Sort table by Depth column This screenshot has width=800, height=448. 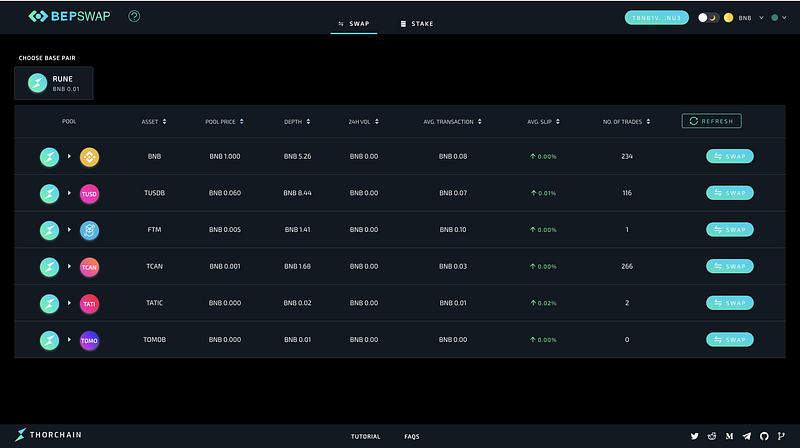(x=297, y=121)
